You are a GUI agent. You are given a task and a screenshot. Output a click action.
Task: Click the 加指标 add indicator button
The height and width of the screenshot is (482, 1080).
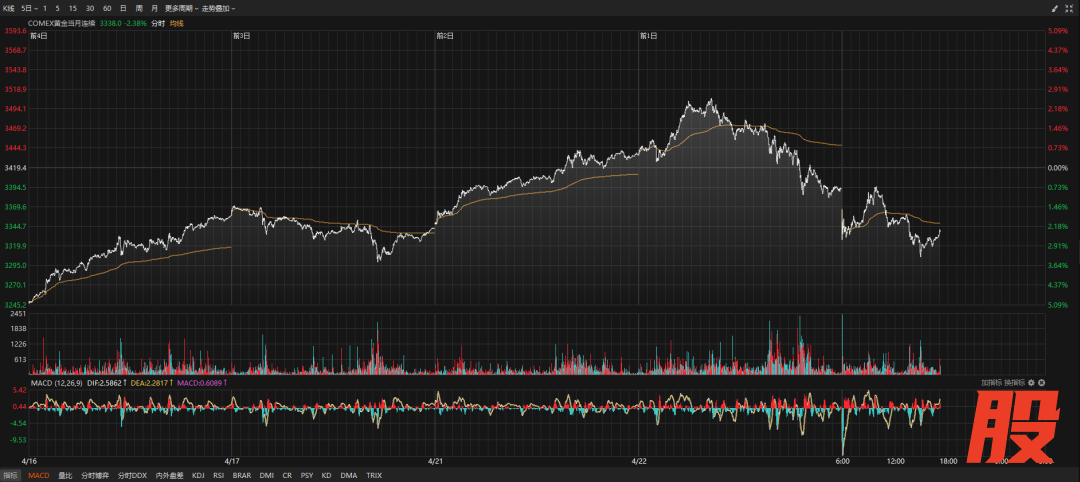pos(991,383)
